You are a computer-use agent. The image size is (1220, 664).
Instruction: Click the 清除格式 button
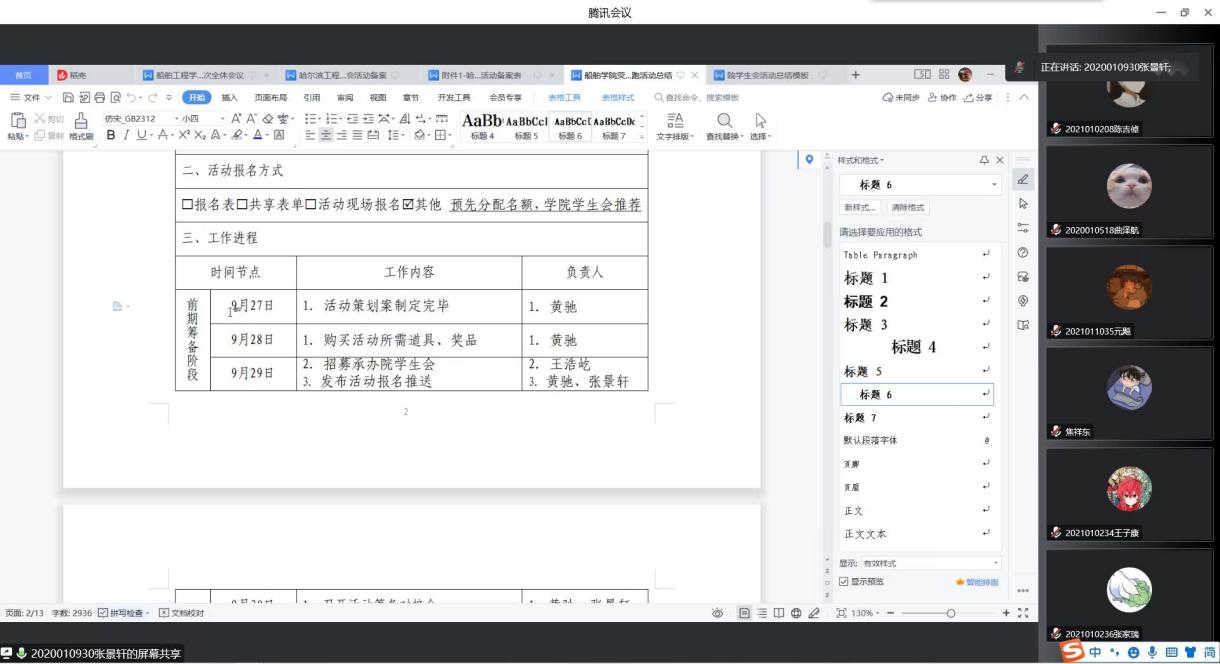pos(907,208)
